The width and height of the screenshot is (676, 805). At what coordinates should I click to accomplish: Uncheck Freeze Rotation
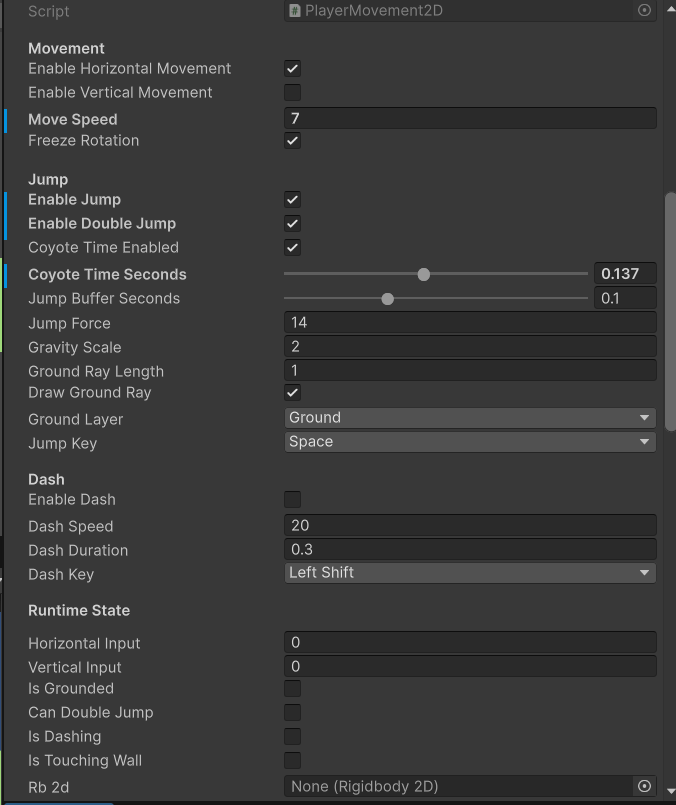[292, 141]
